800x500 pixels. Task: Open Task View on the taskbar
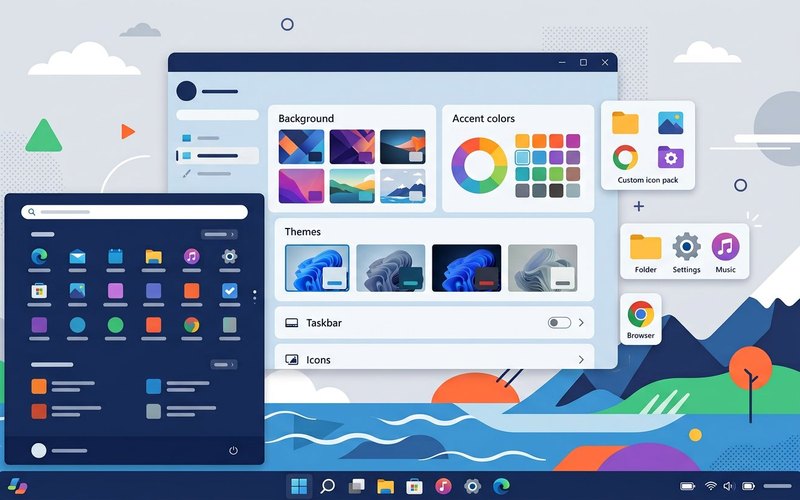[356, 486]
